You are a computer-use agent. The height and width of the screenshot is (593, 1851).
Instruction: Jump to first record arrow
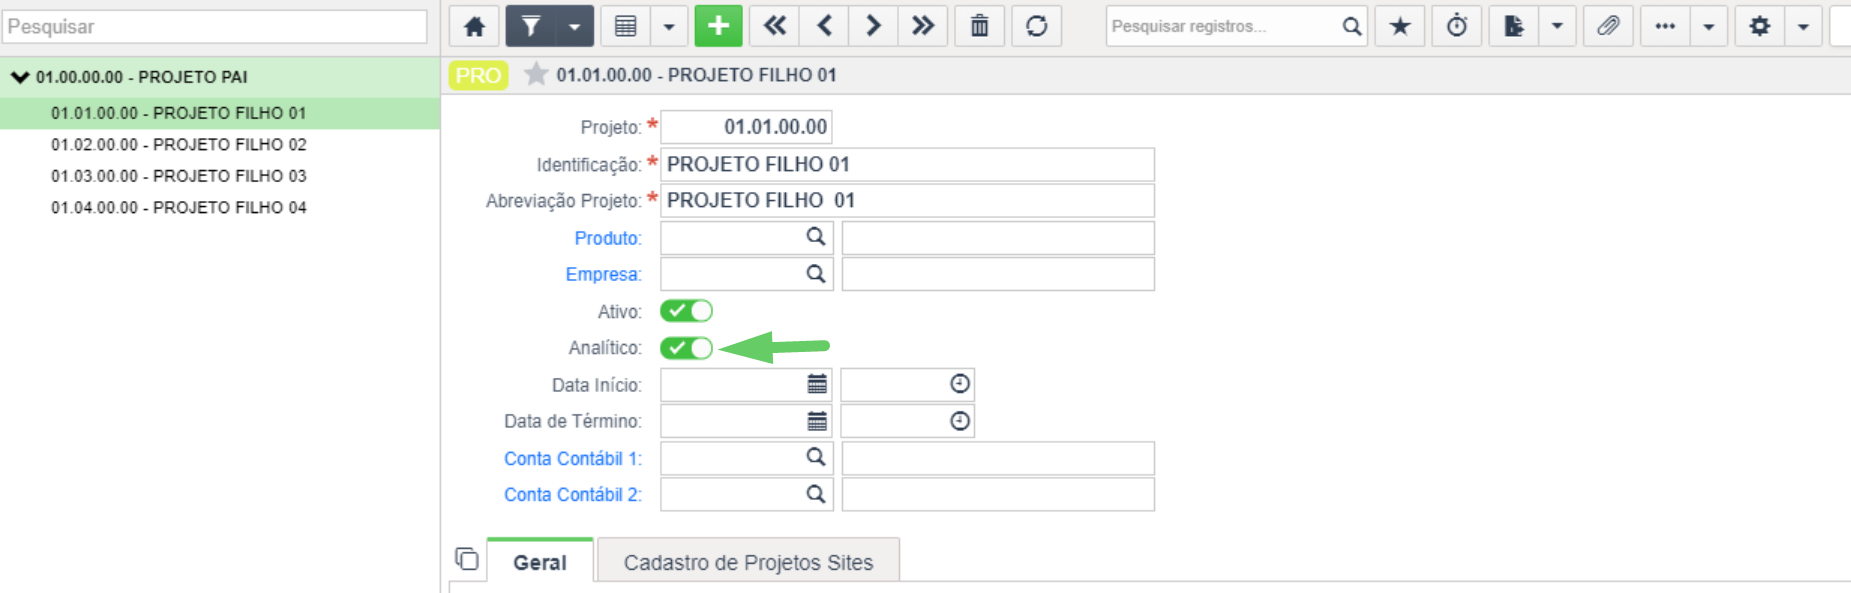(775, 26)
